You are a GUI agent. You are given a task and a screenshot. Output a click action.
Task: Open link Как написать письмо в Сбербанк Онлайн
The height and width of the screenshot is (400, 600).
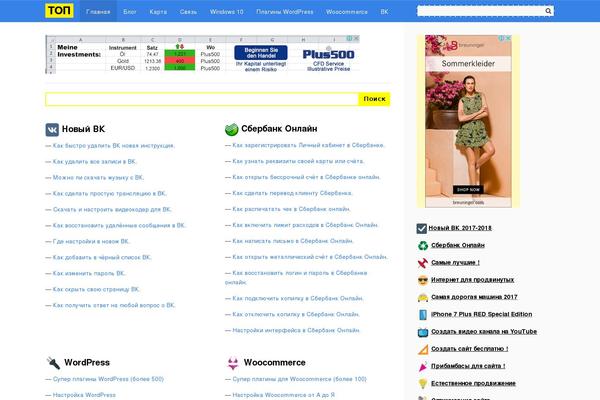coord(293,241)
